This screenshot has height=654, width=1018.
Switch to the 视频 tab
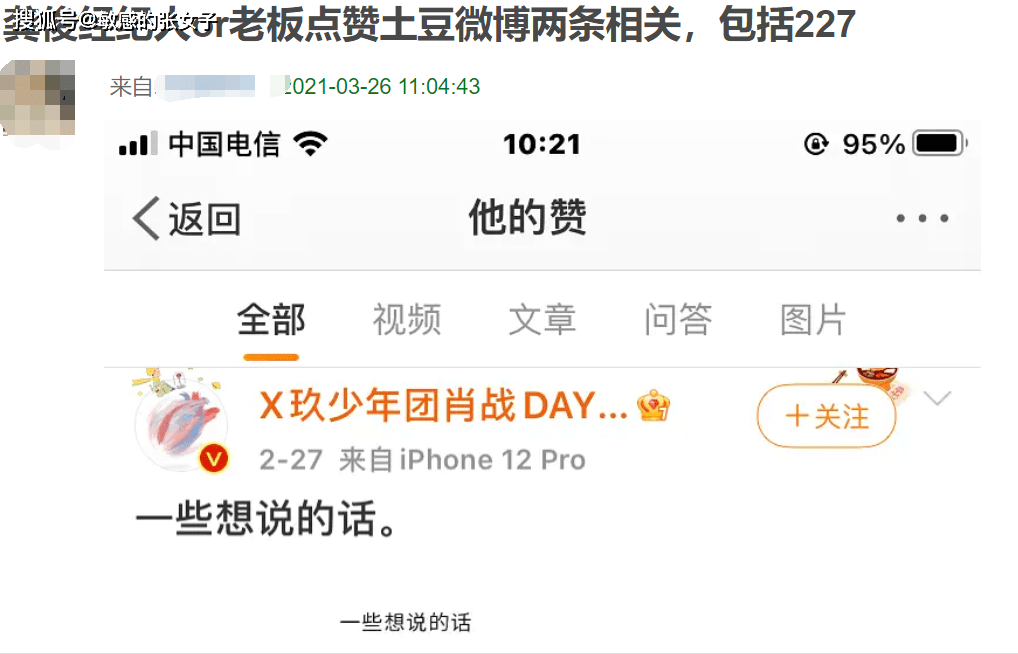(x=406, y=320)
